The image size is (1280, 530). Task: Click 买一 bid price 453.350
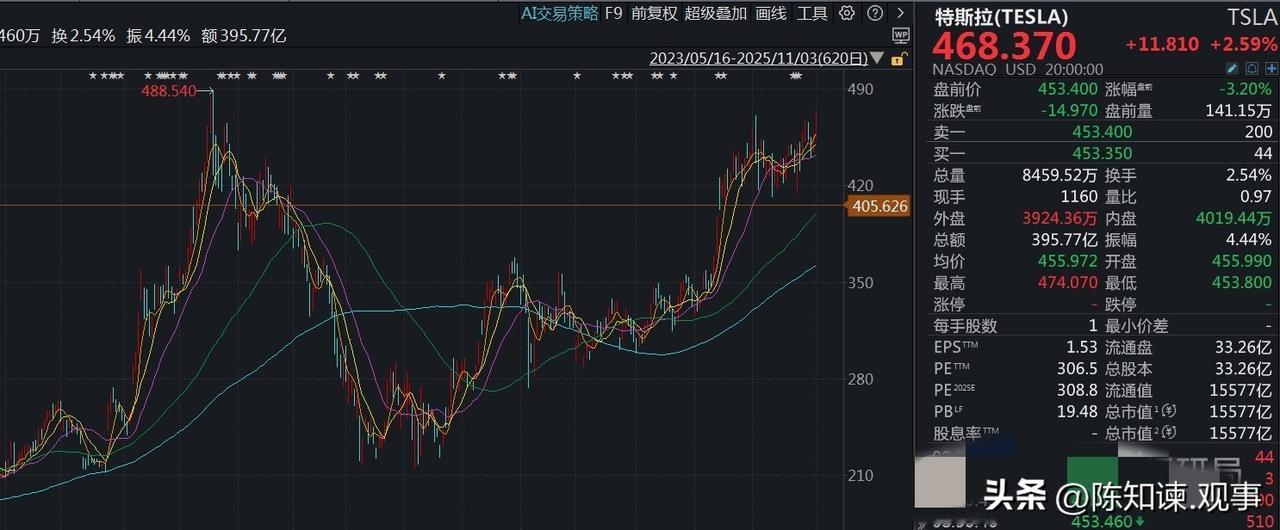(1102, 154)
